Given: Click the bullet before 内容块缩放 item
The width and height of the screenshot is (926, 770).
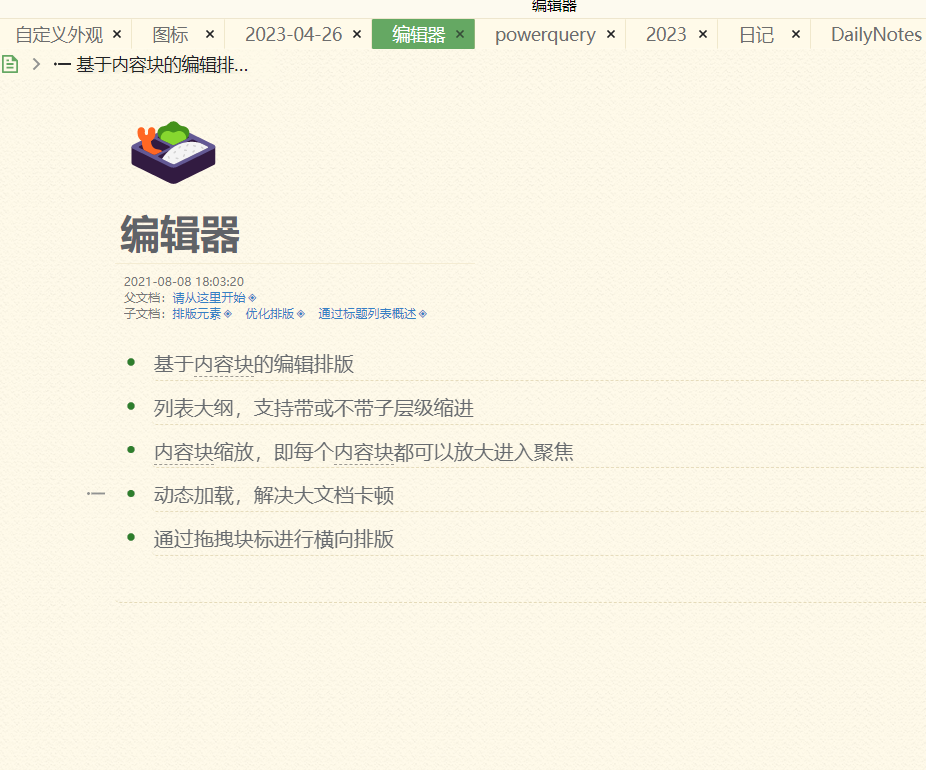Looking at the screenshot, I should click(131, 450).
